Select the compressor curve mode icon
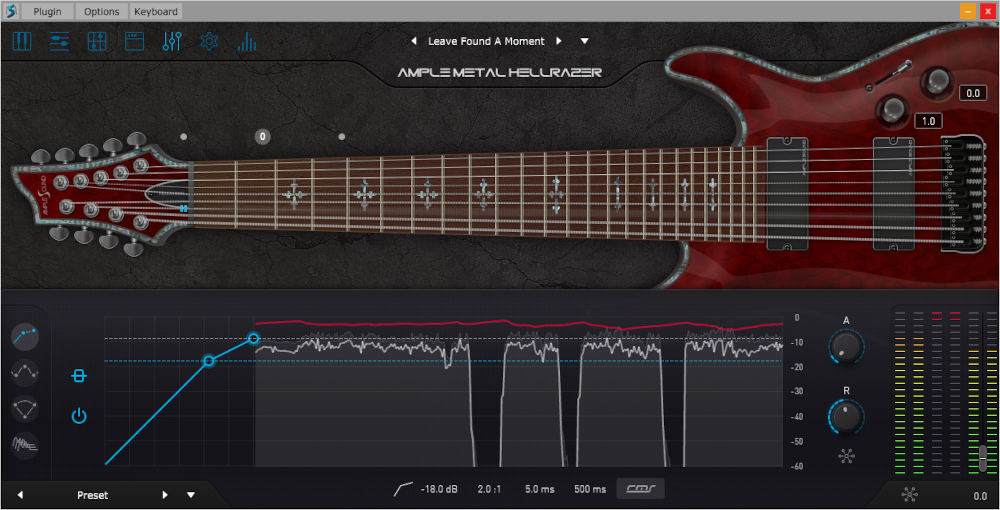Viewport: 1000px width, 510px height. [x=25, y=335]
